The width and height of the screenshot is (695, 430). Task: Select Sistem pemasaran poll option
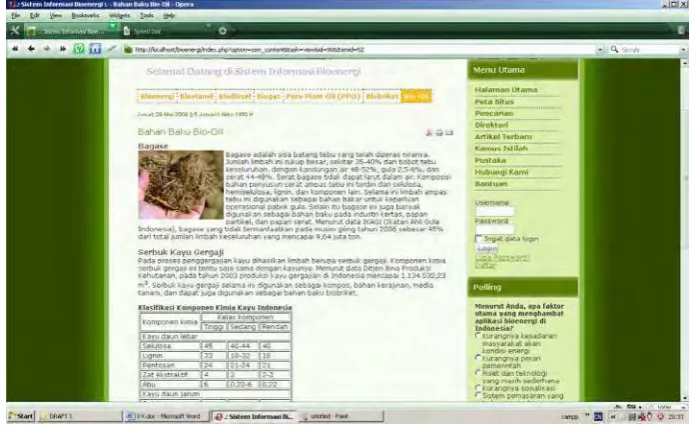478,395
